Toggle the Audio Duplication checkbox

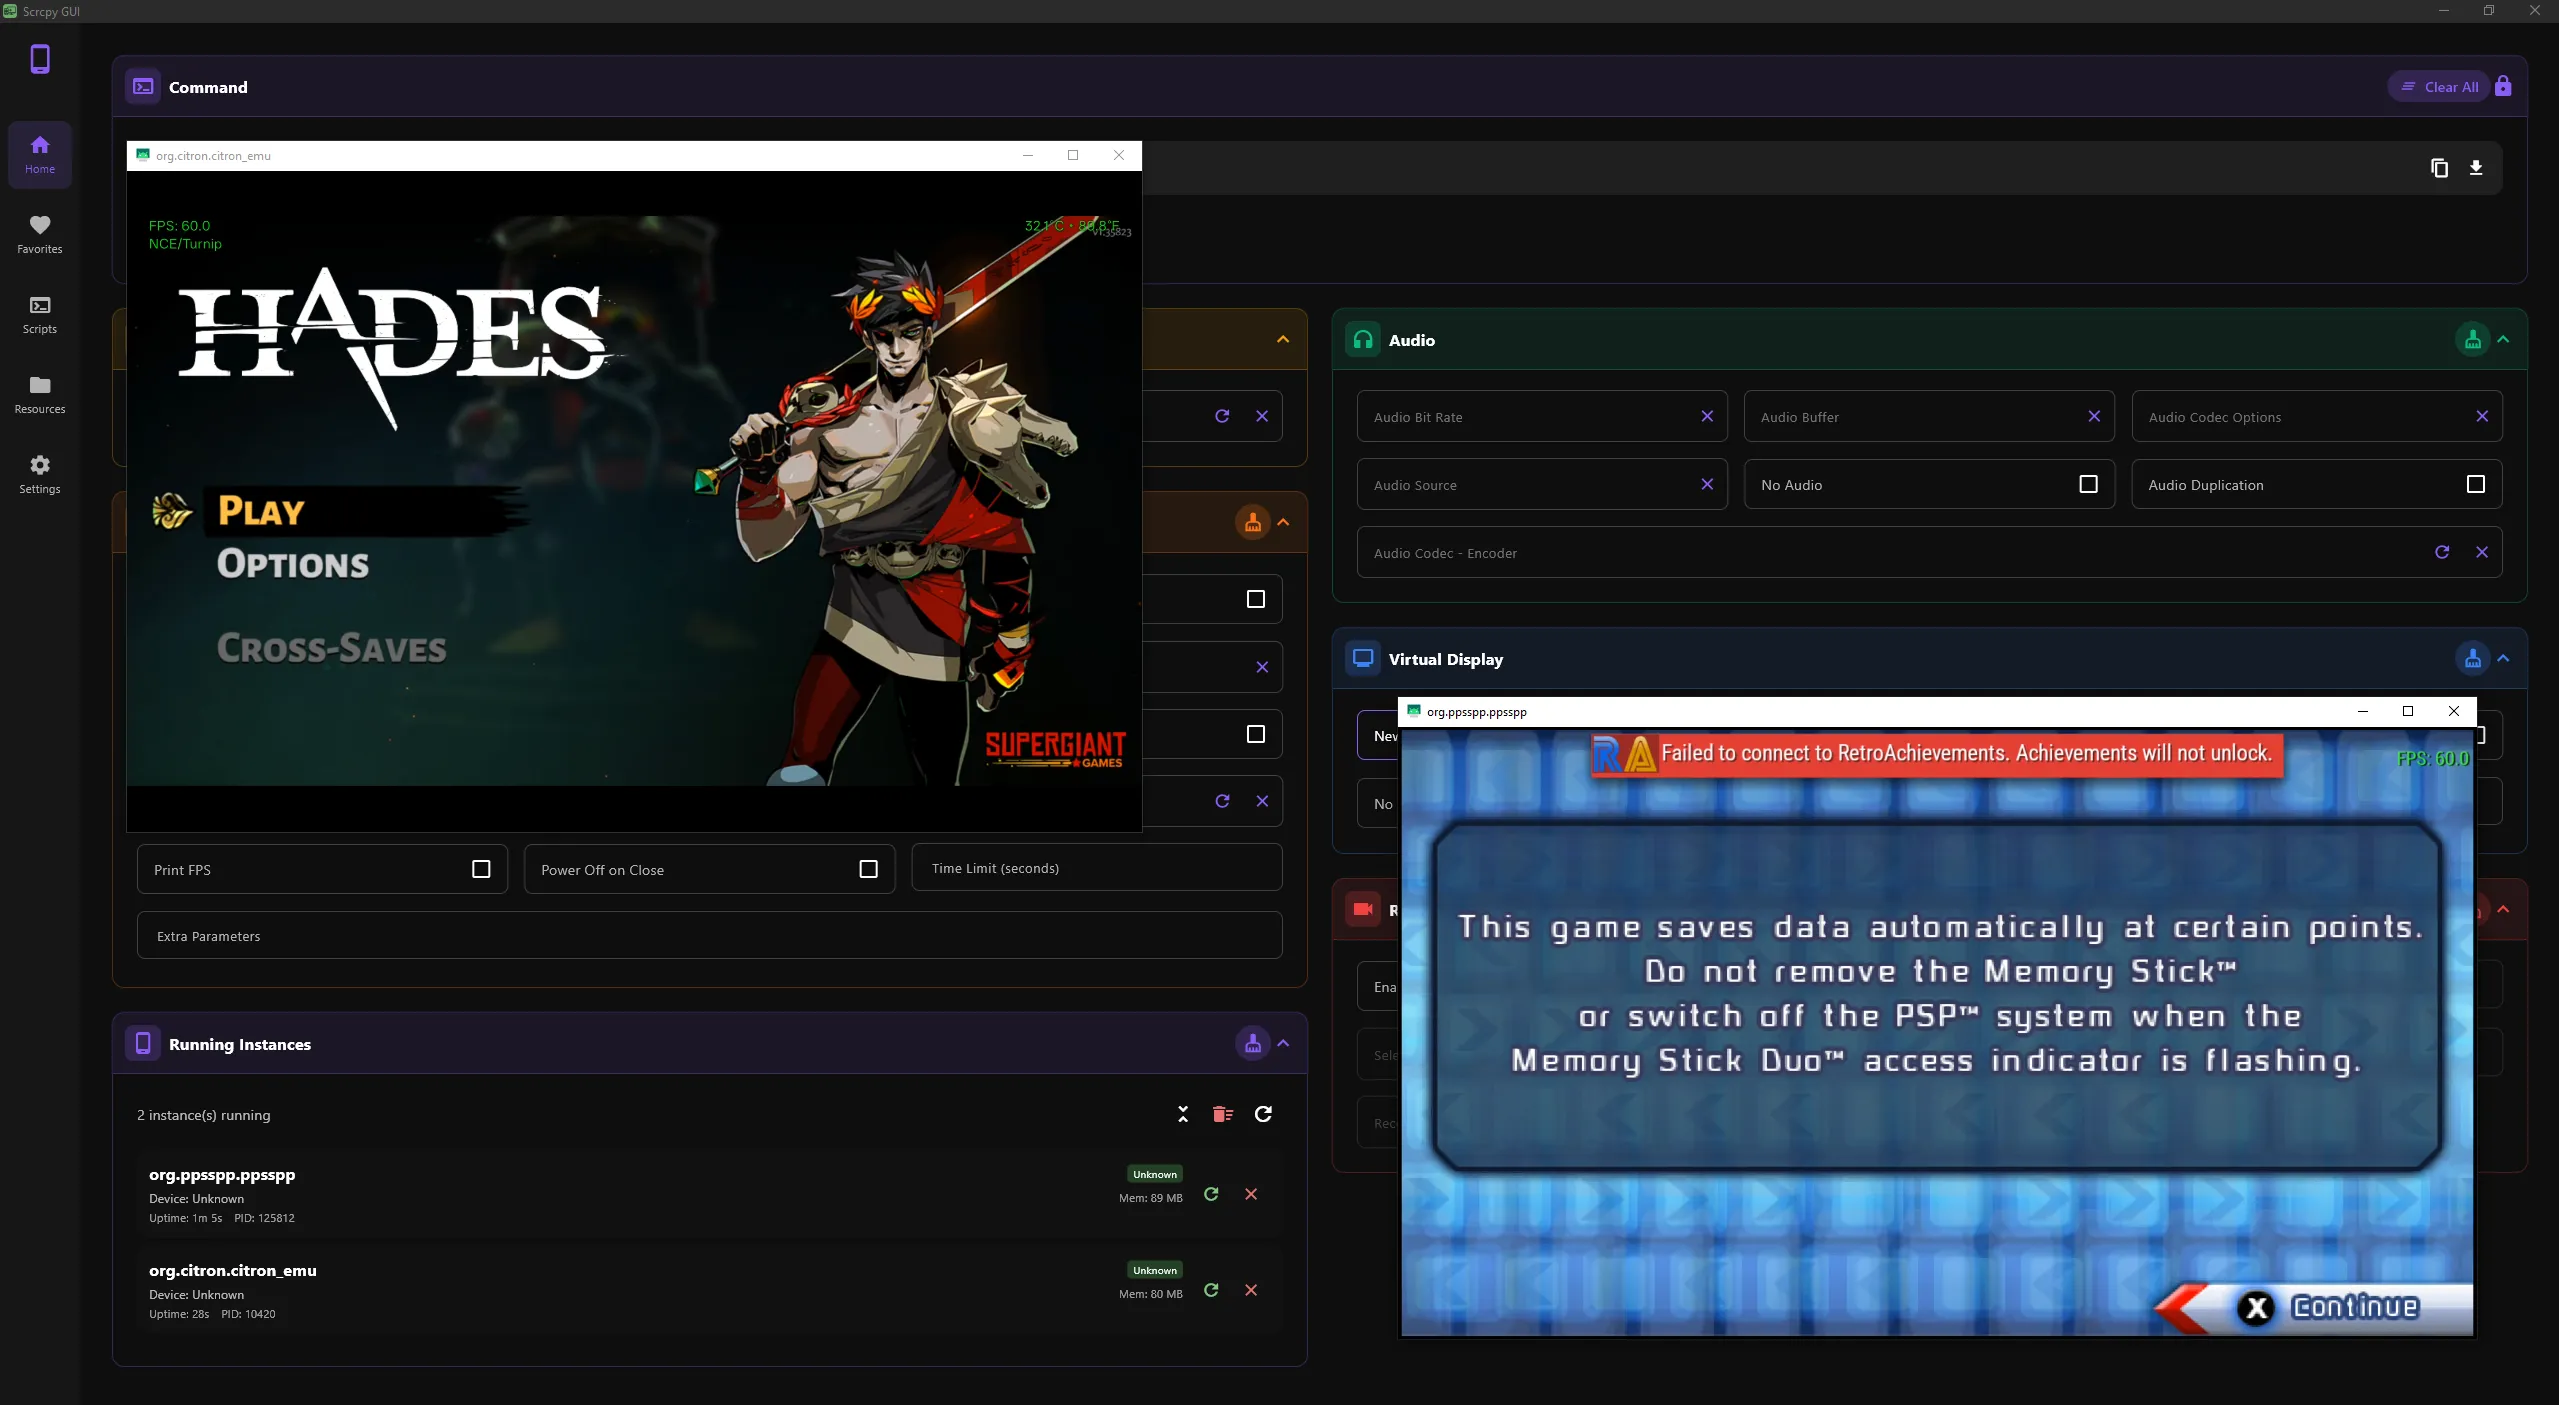(2476, 484)
